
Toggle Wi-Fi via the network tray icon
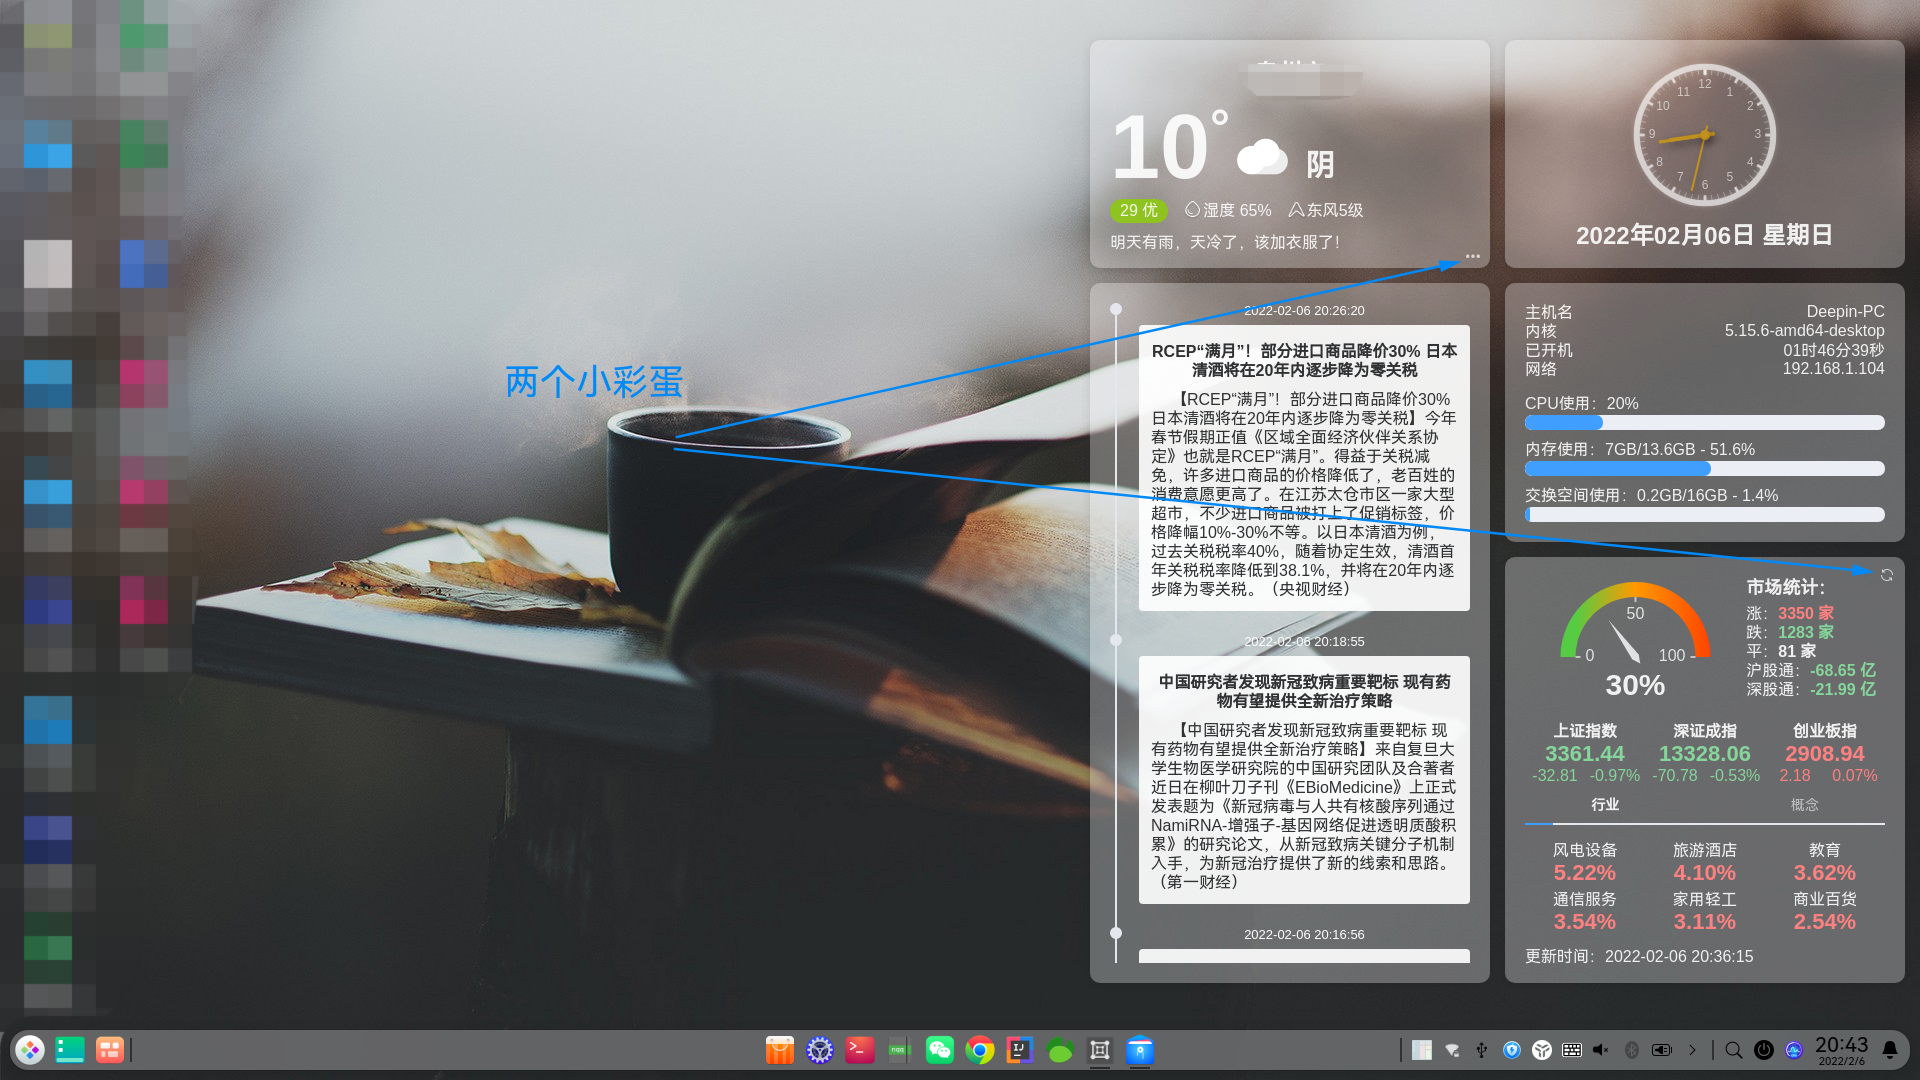pos(1451,1050)
